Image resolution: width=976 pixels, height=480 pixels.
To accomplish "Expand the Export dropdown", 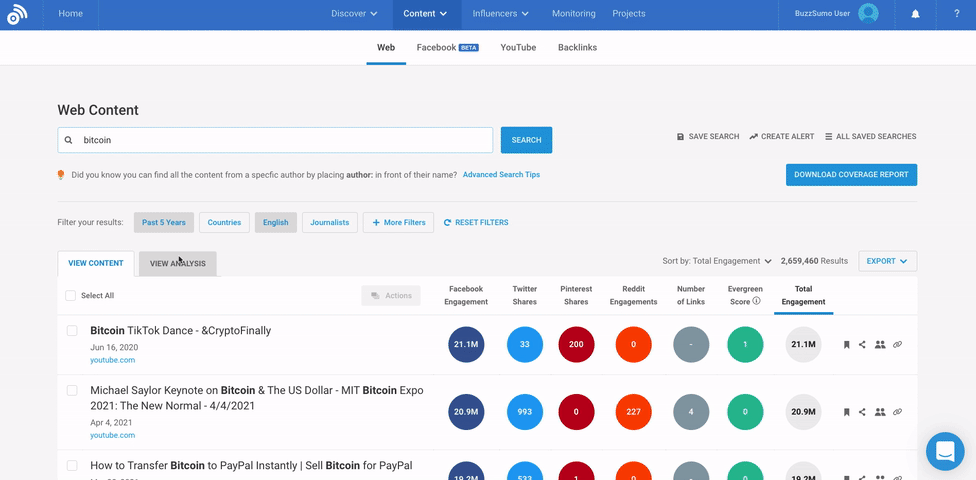I will tap(887, 261).
